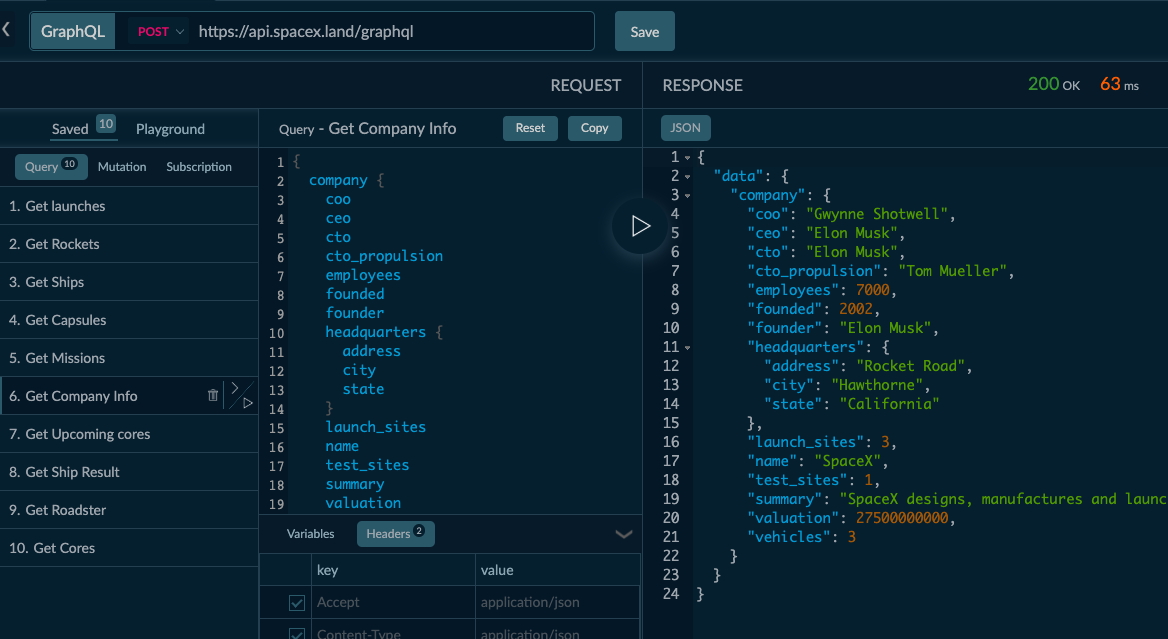The width and height of the screenshot is (1168, 639).
Task: Click "Gwynne Shotwell" in the response
Action: (x=877, y=214)
